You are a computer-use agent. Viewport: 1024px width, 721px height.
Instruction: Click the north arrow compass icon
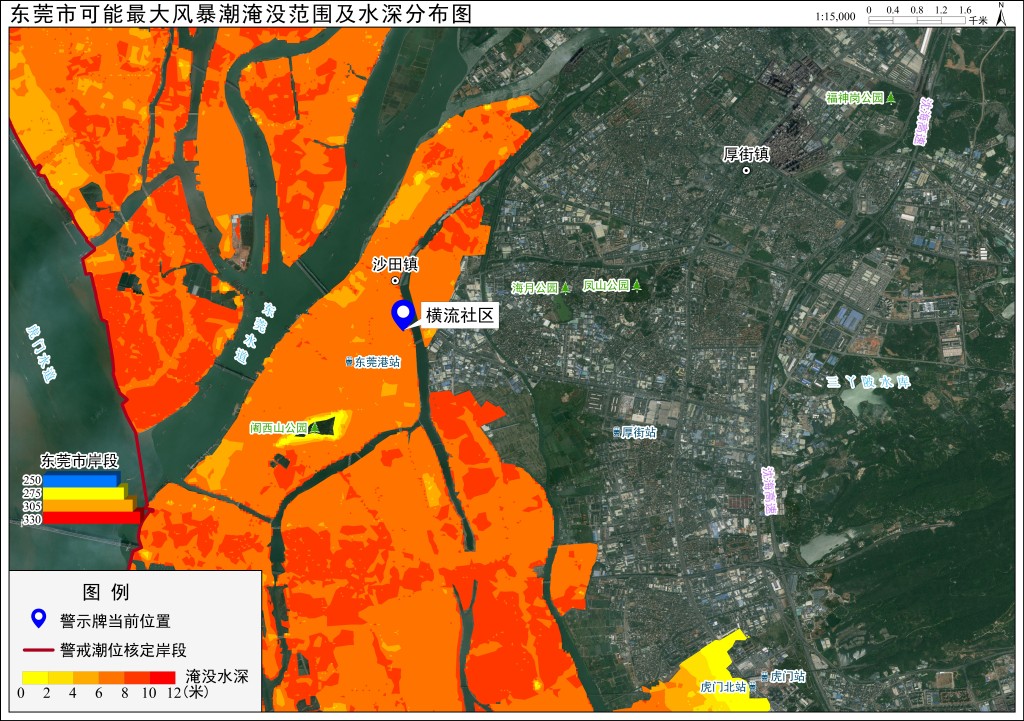point(1001,14)
